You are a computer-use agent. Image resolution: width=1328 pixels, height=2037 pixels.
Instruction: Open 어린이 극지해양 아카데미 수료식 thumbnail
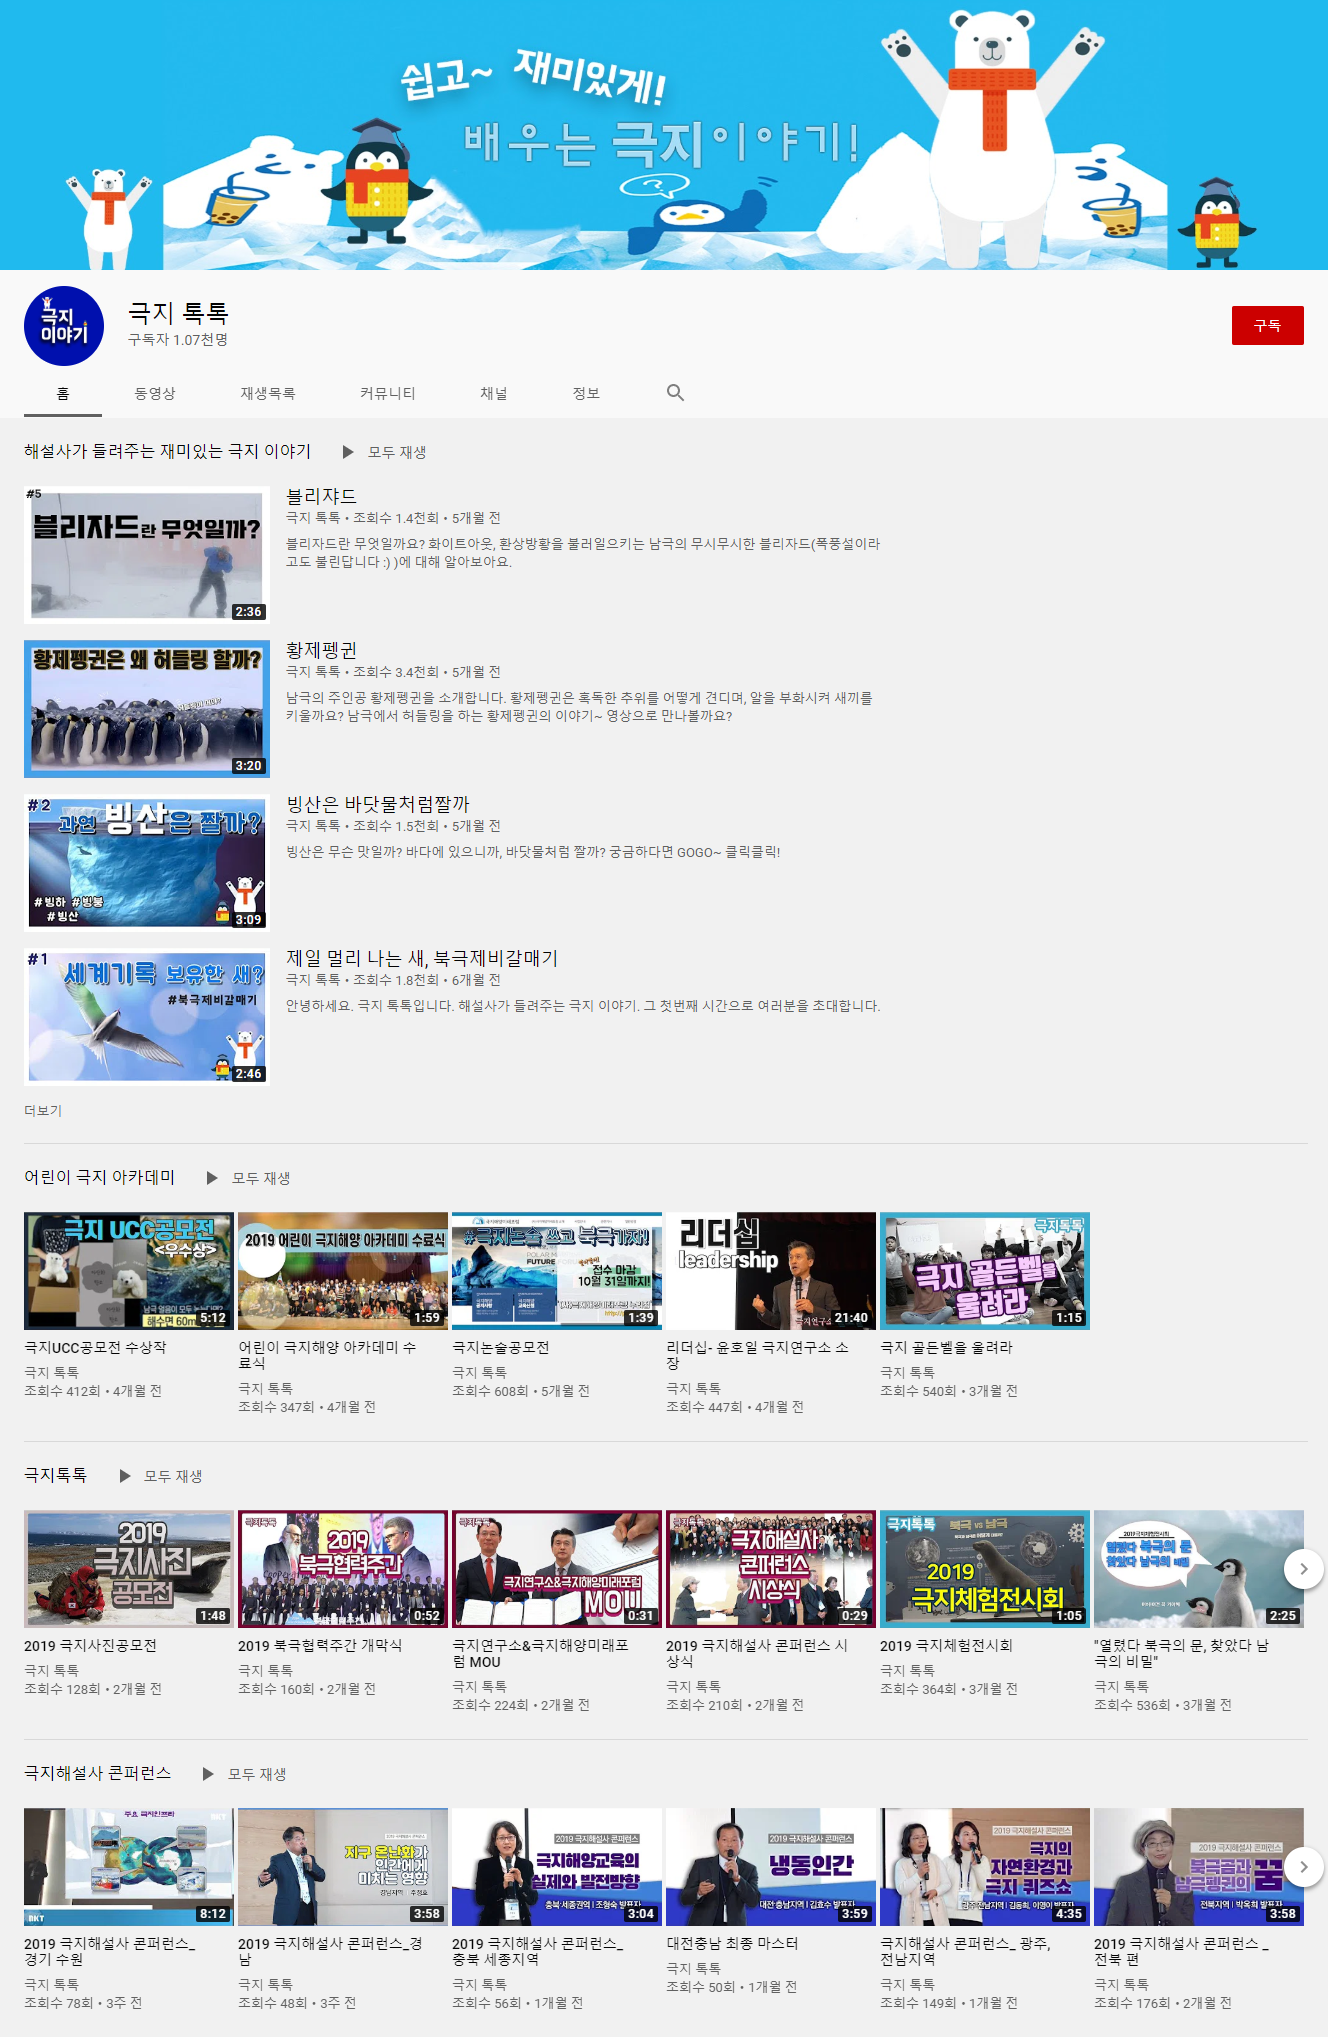pos(343,1271)
